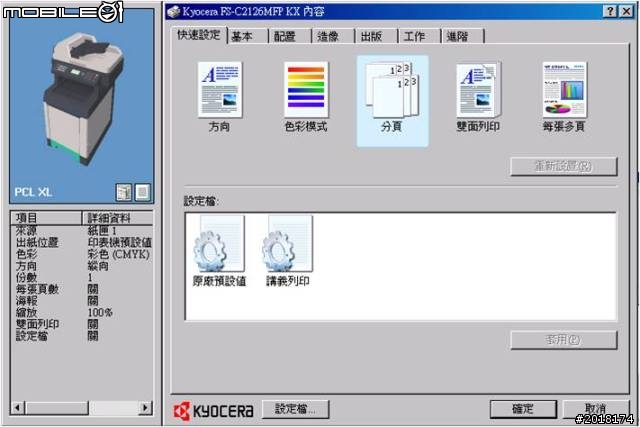This screenshot has height=427, width=640.
Task: Select the 縮放 row showing 100%
Action: click(x=82, y=313)
